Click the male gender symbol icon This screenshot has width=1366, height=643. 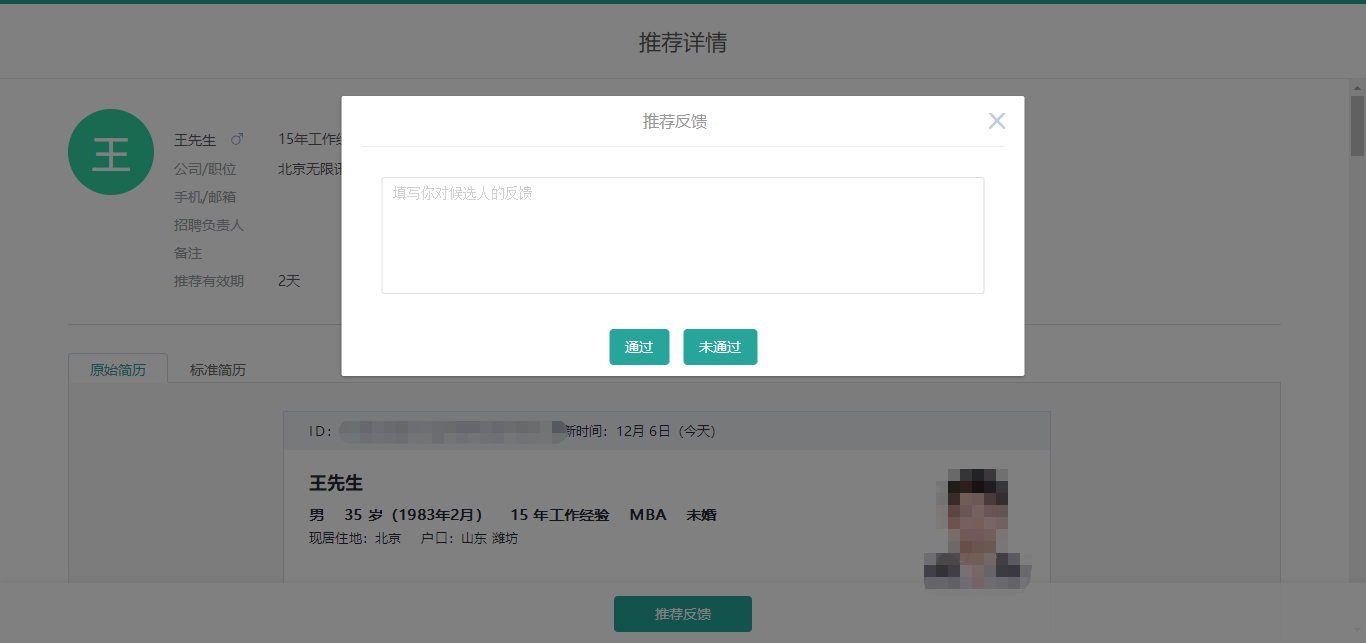(237, 140)
